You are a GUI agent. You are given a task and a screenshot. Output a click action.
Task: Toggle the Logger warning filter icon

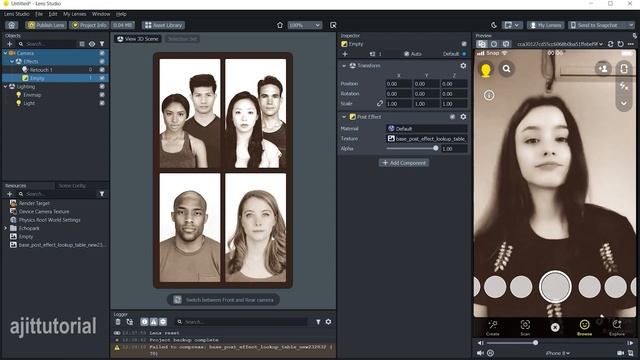pos(153,322)
